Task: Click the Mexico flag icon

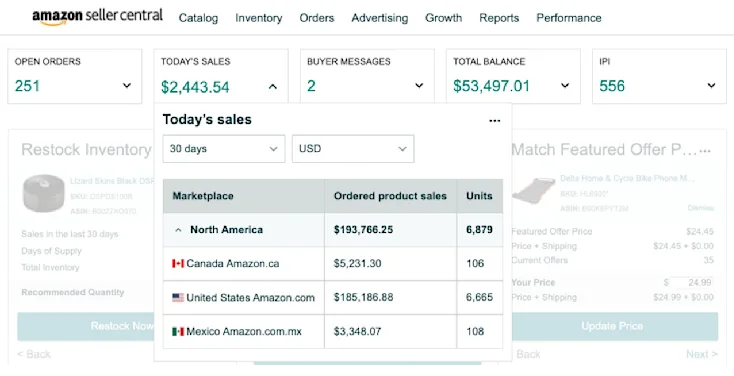Action: (x=178, y=332)
